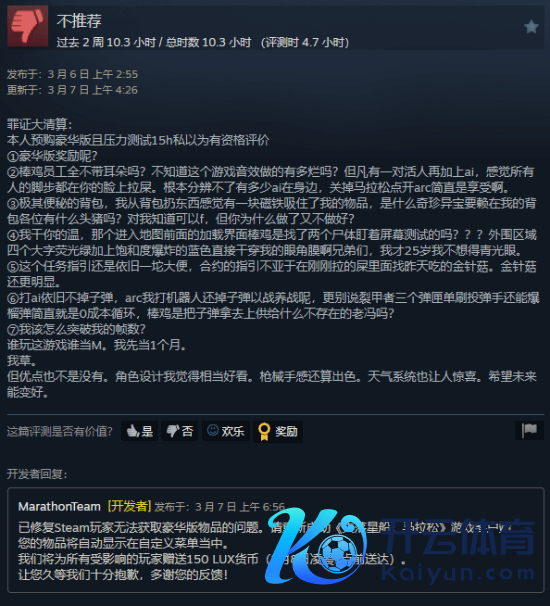Click the 罪证大清算 review heading line
This screenshot has height=606, width=550.
(x=39, y=124)
